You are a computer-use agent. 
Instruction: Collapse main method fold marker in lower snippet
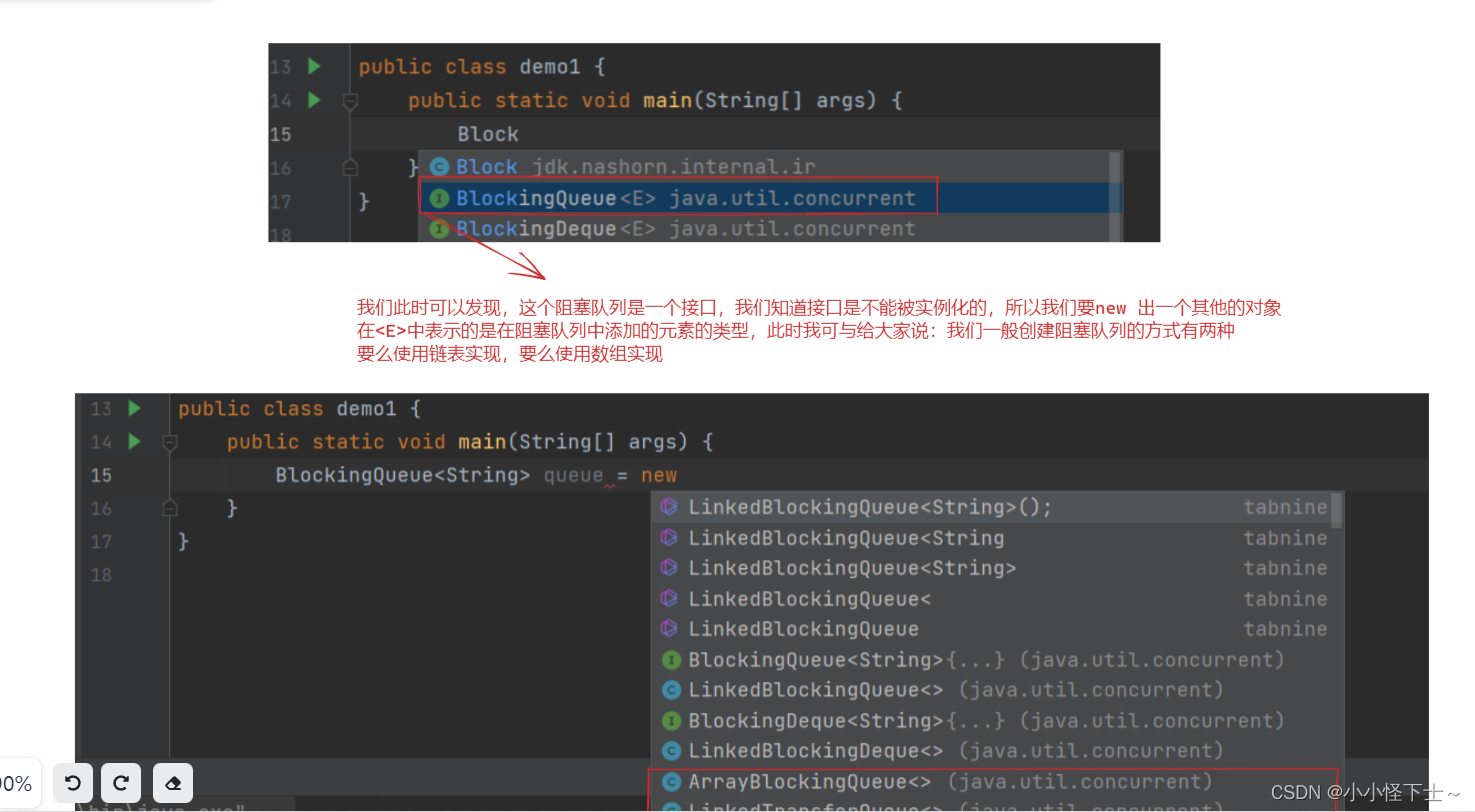(169, 442)
